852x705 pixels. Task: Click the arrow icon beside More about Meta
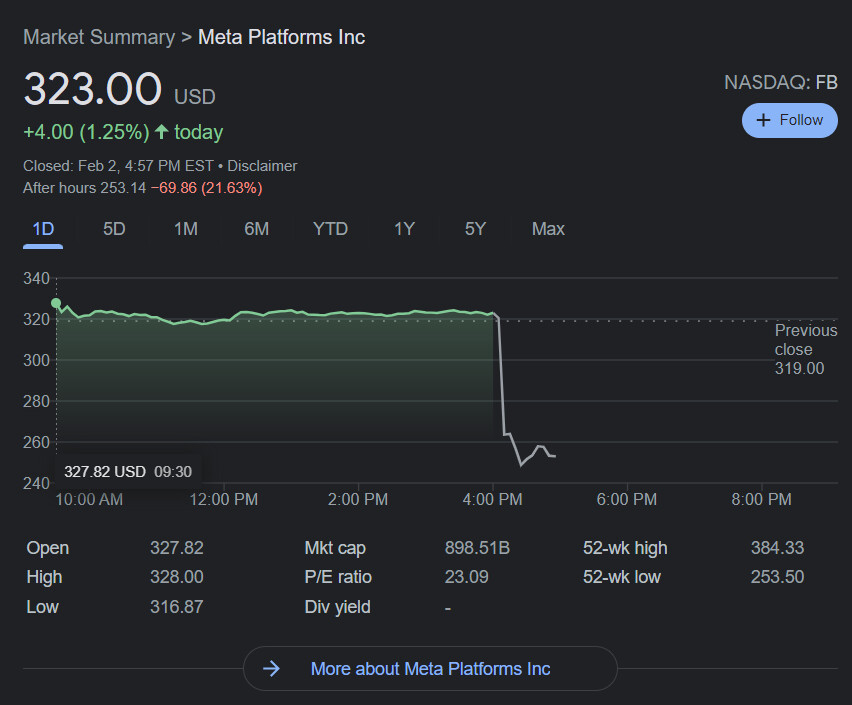coord(271,668)
